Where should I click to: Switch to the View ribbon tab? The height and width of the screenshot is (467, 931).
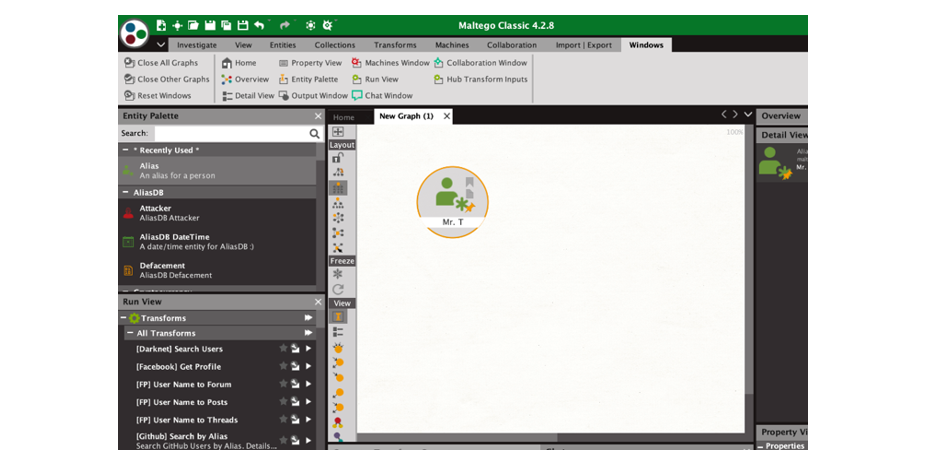point(243,45)
